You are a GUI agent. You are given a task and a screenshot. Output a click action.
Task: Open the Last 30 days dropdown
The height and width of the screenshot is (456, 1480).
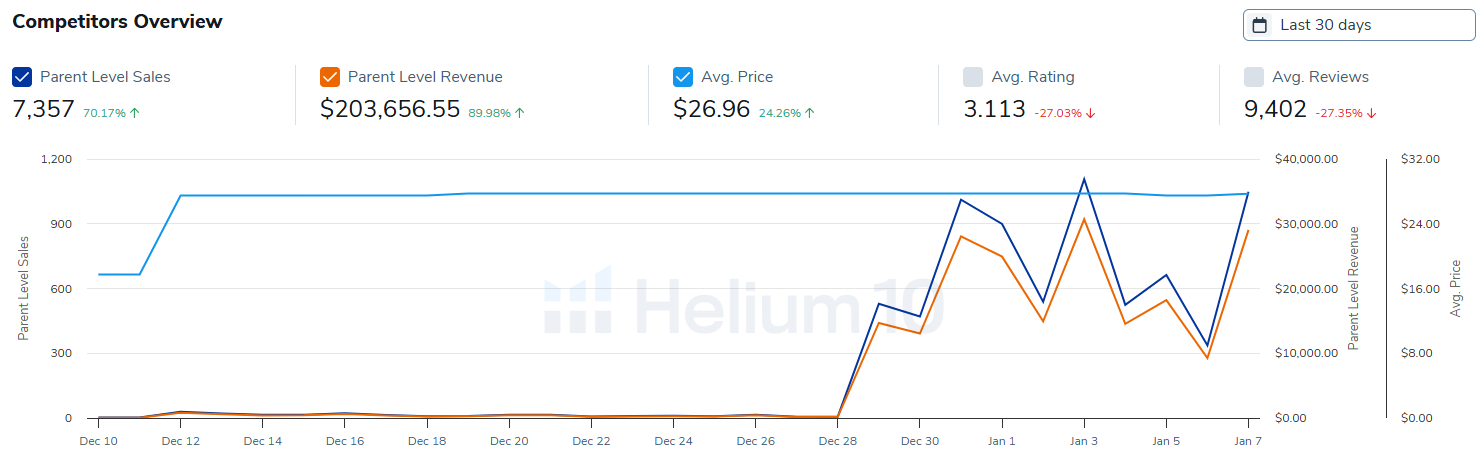(x=1358, y=25)
